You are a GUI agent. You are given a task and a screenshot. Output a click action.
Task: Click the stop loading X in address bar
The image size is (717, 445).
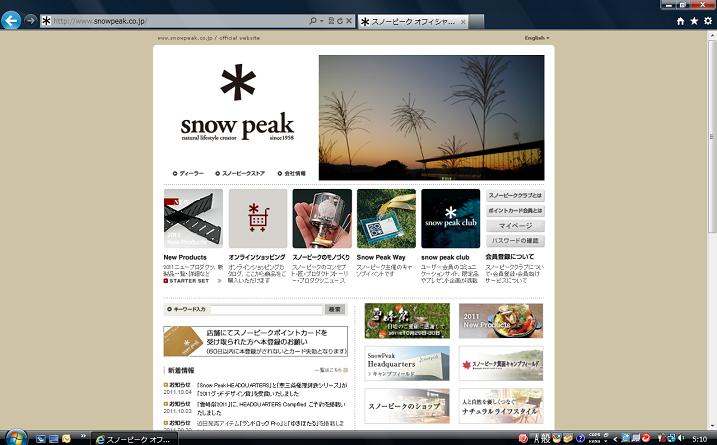point(349,21)
